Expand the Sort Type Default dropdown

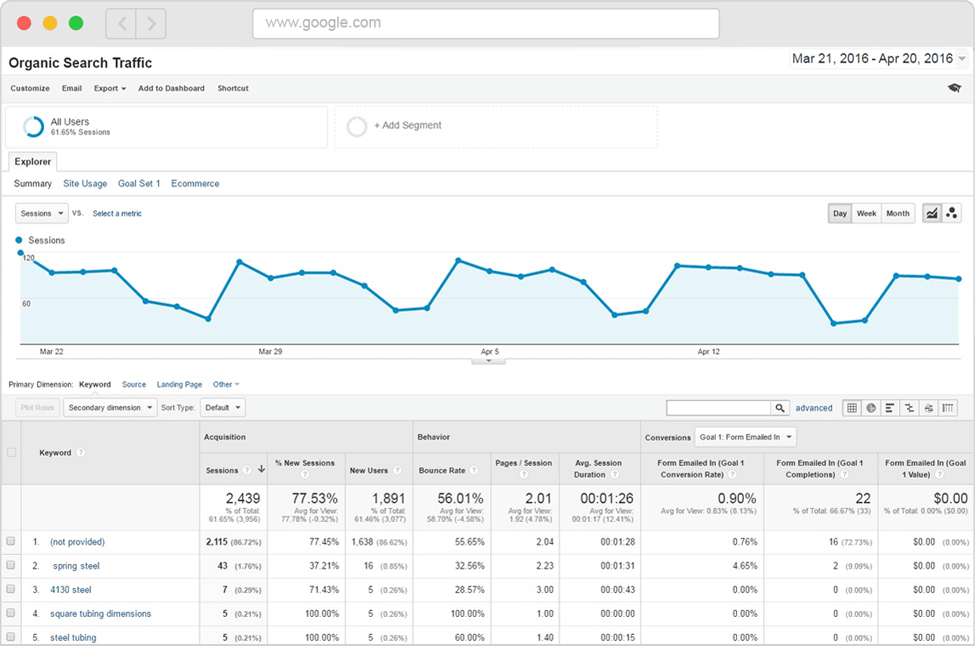point(222,408)
